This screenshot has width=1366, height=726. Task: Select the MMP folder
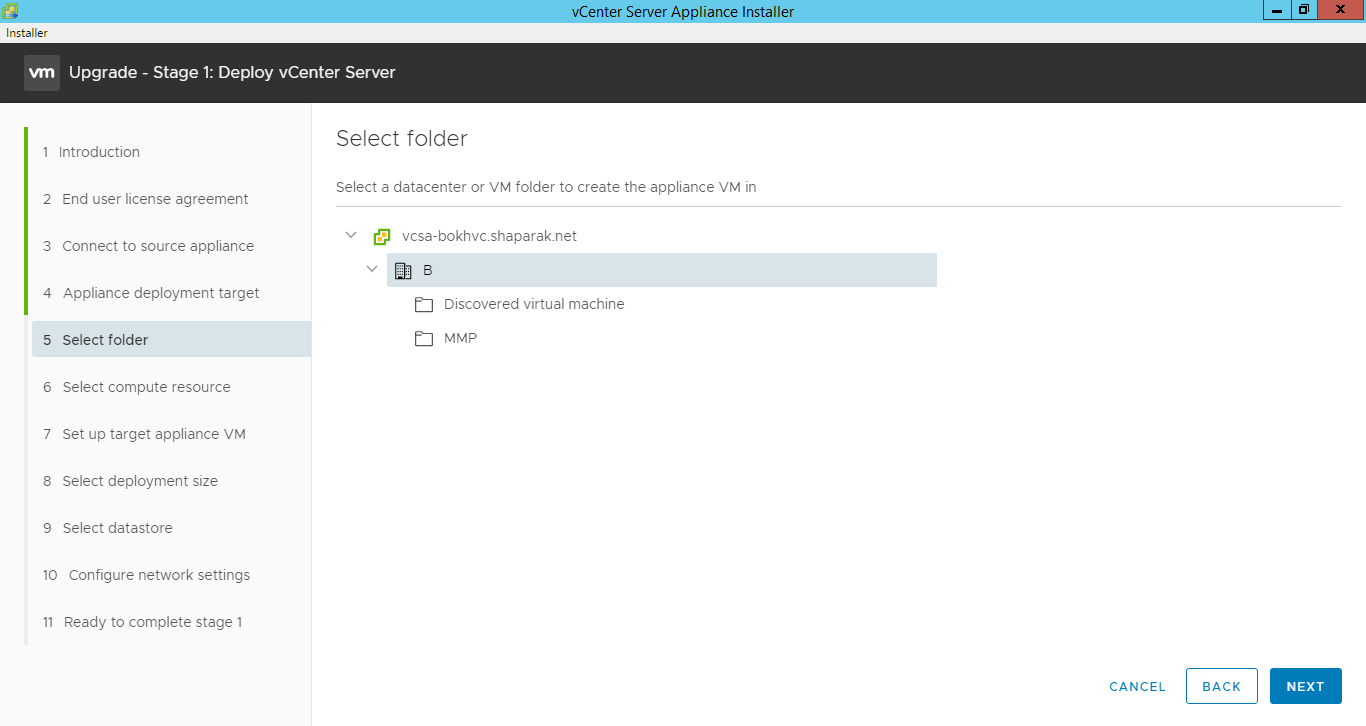pos(460,338)
